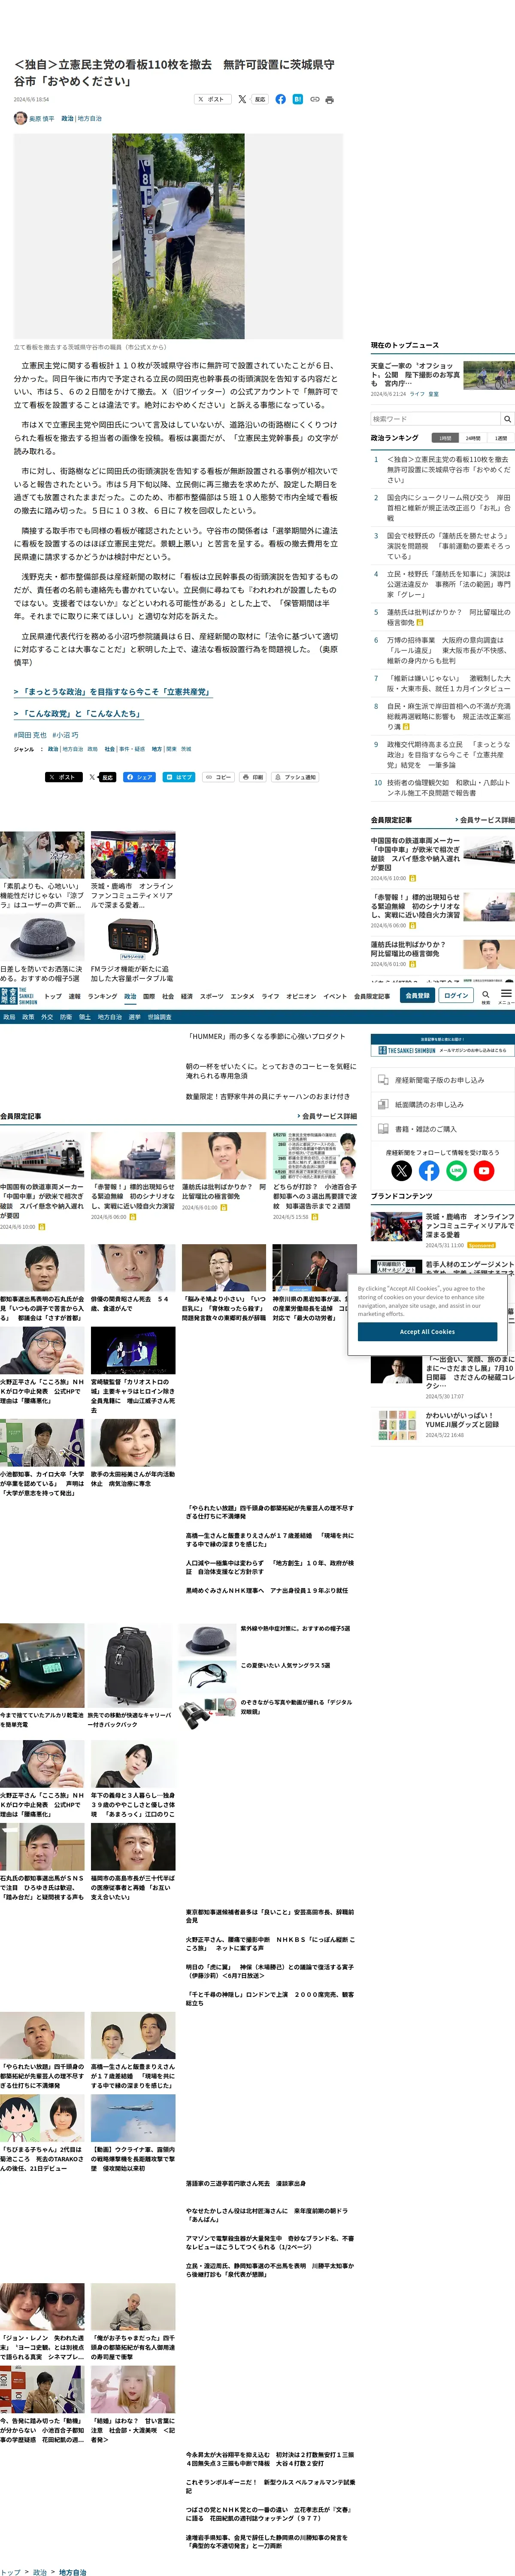Click the bottom Facebook シェア button
This screenshot has height=2576, width=515.
click(139, 777)
